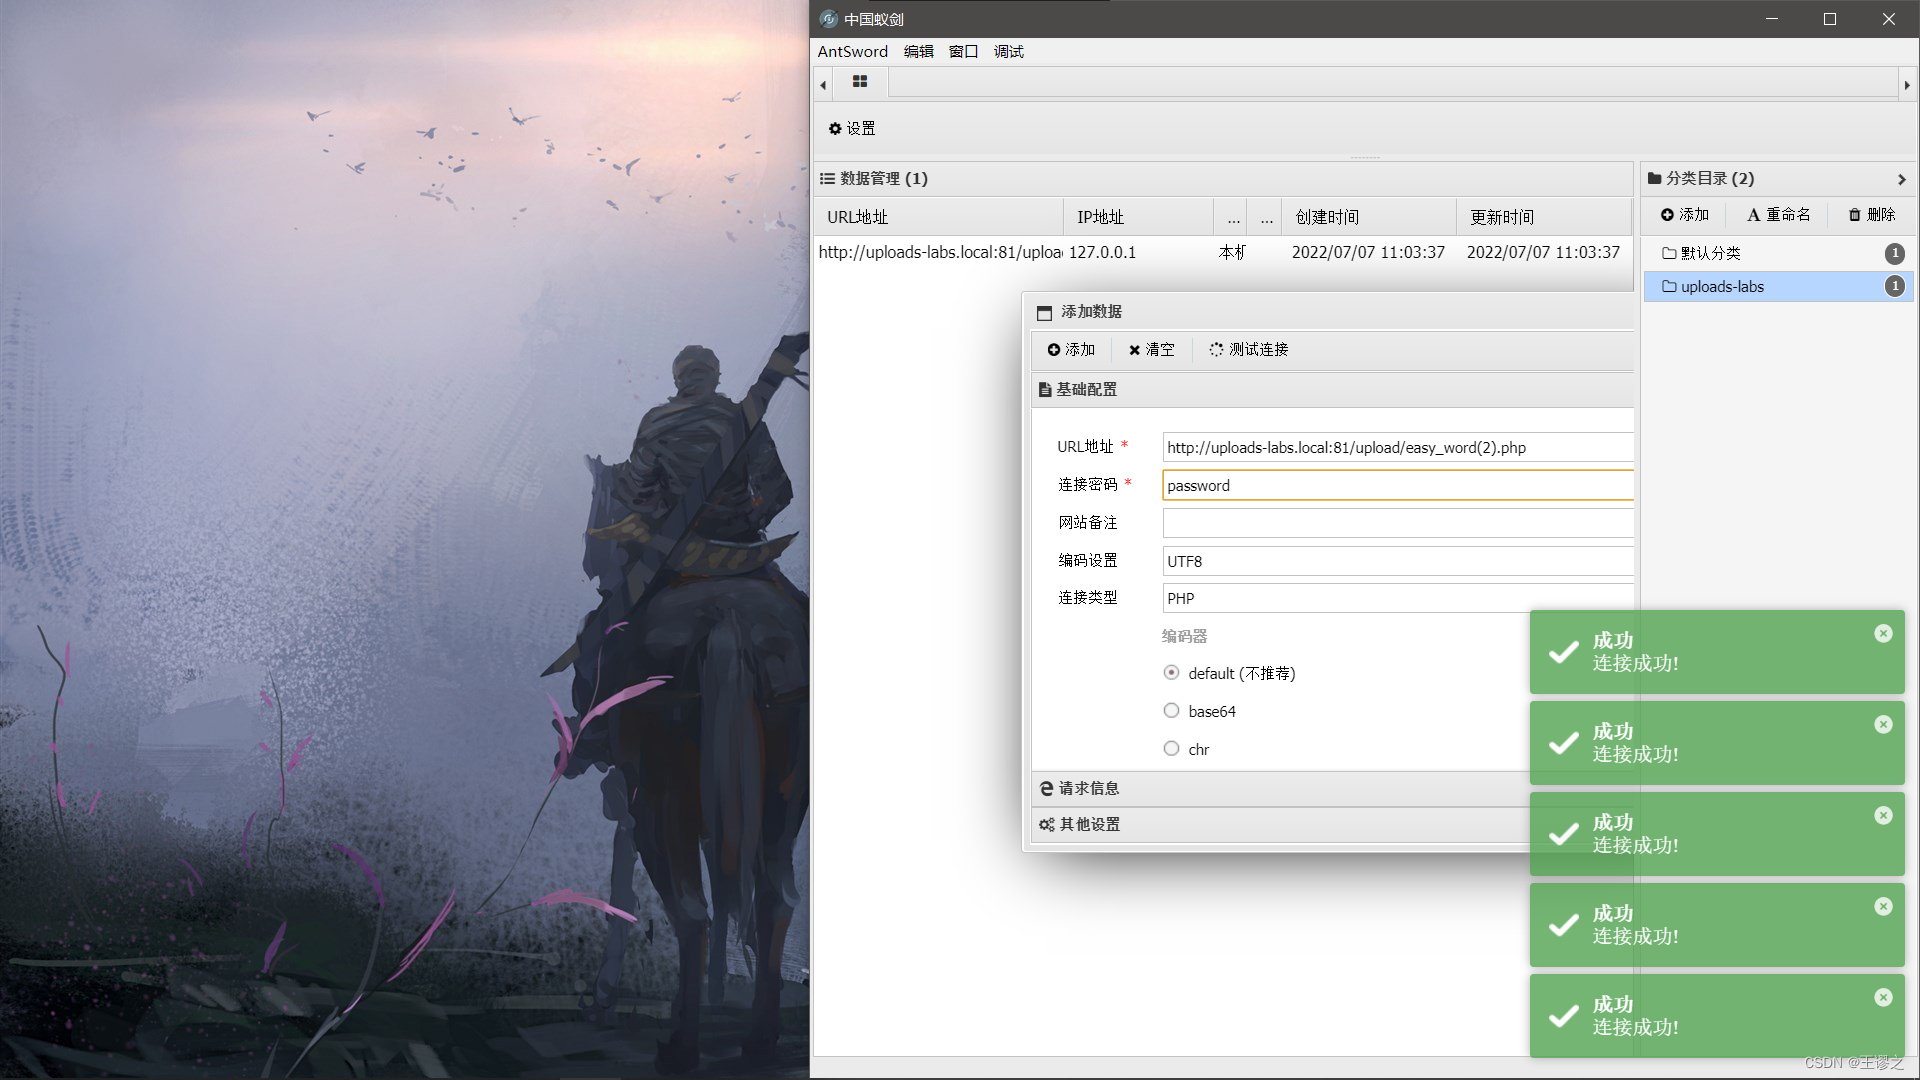This screenshot has width=1920, height=1080.
Task: Click the checkmark on the first success toast
Action: 1564,653
